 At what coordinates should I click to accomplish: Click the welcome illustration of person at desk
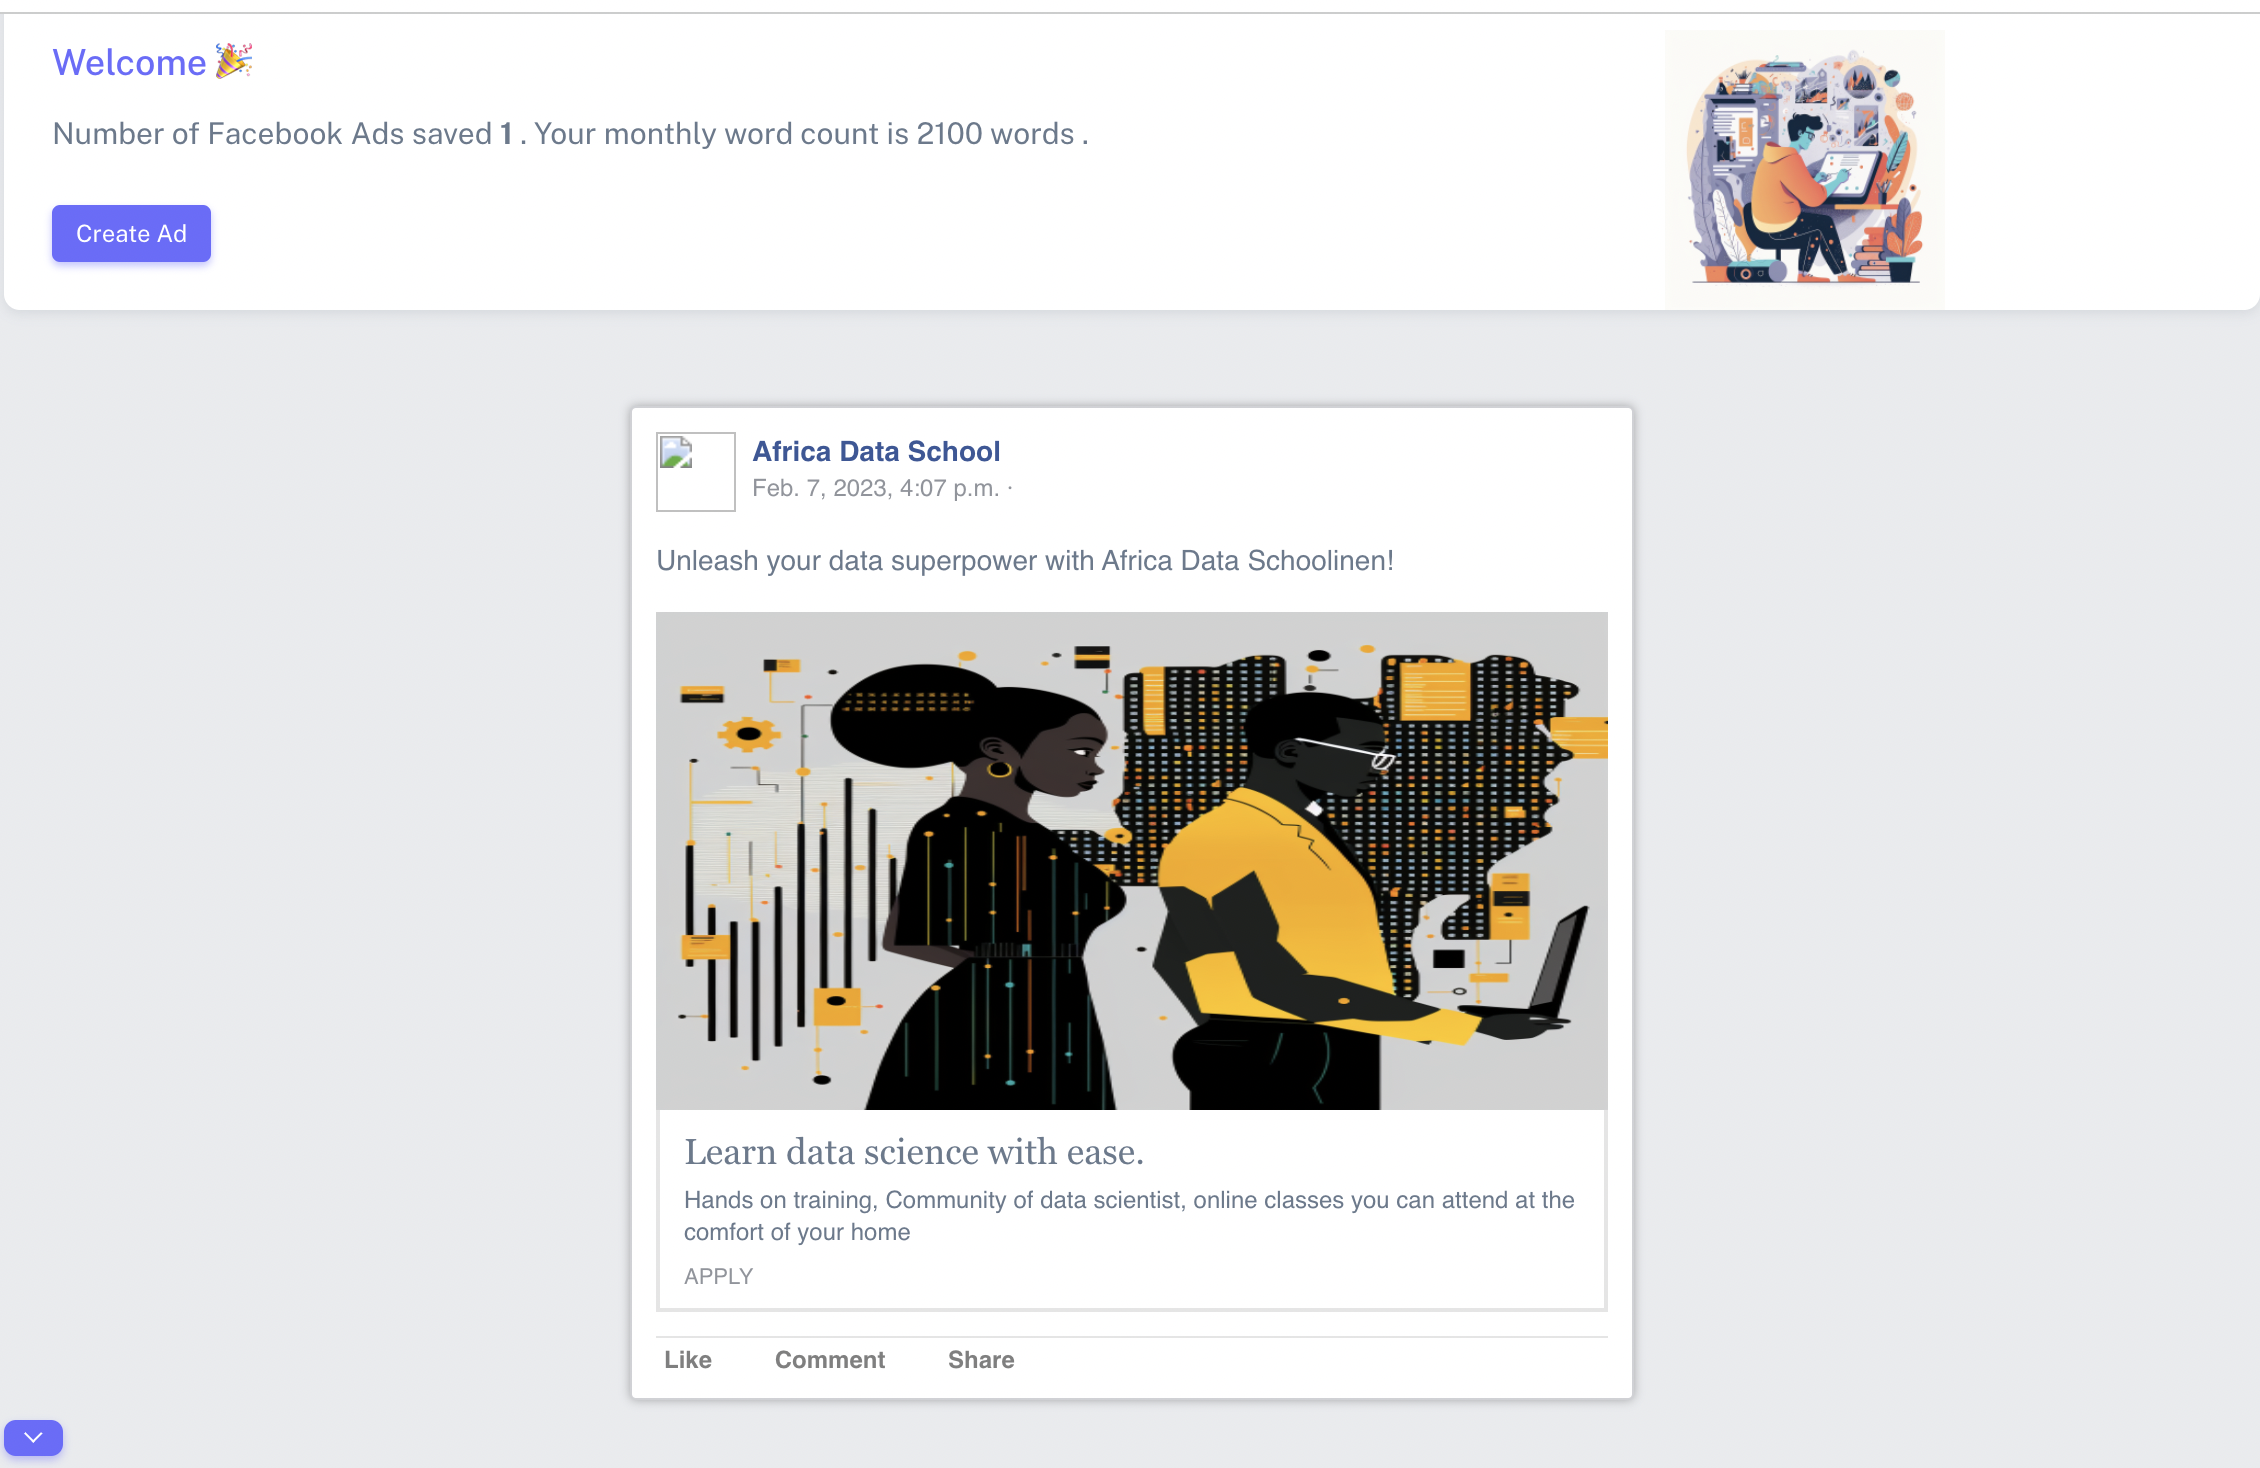coord(1805,168)
